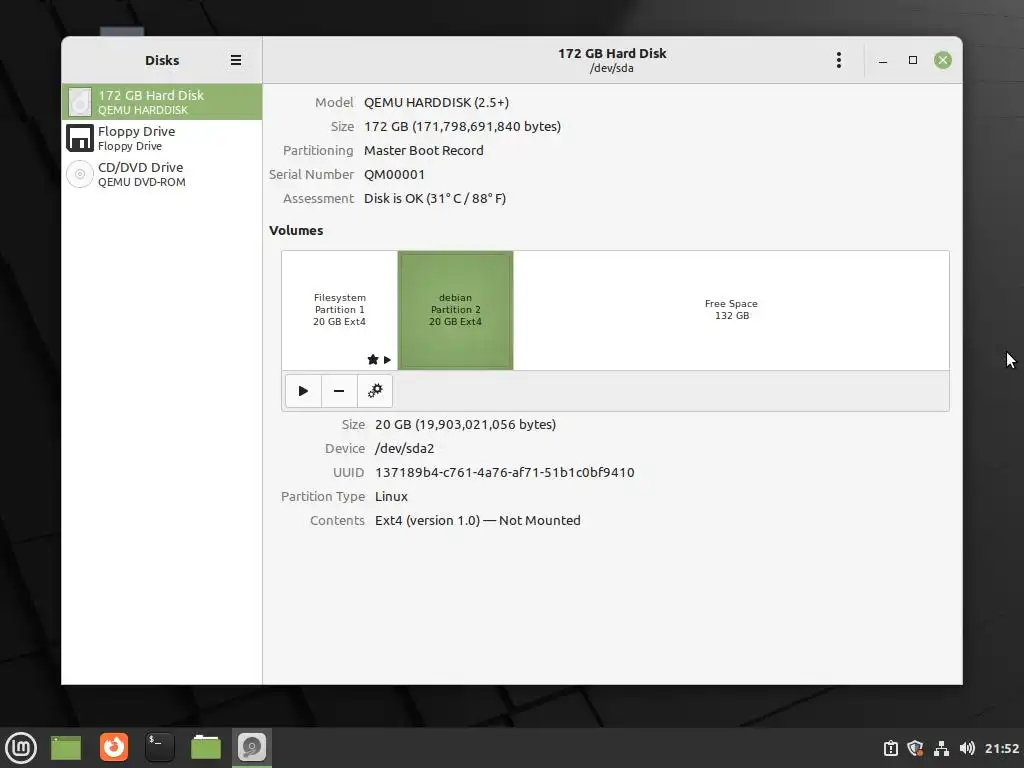Viewport: 1024px width, 768px height.
Task: Open the Disks application hamburger menu
Action: click(x=236, y=60)
